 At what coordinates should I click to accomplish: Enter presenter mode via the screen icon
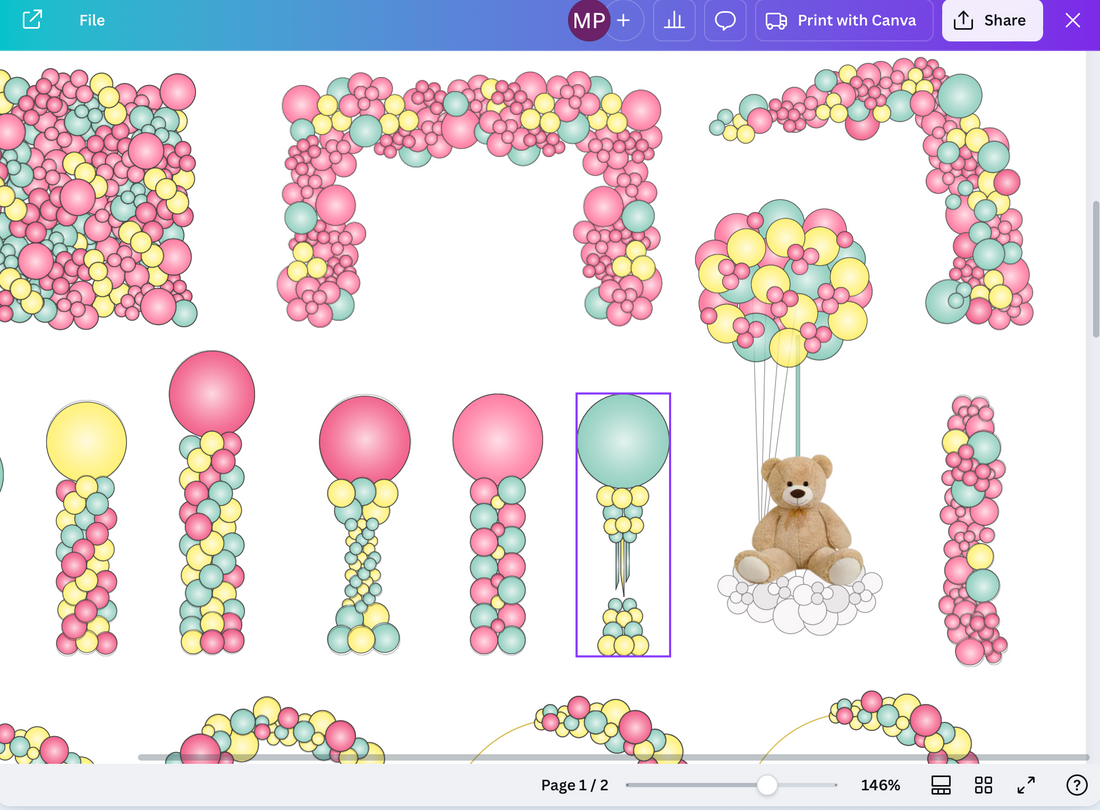(x=941, y=785)
